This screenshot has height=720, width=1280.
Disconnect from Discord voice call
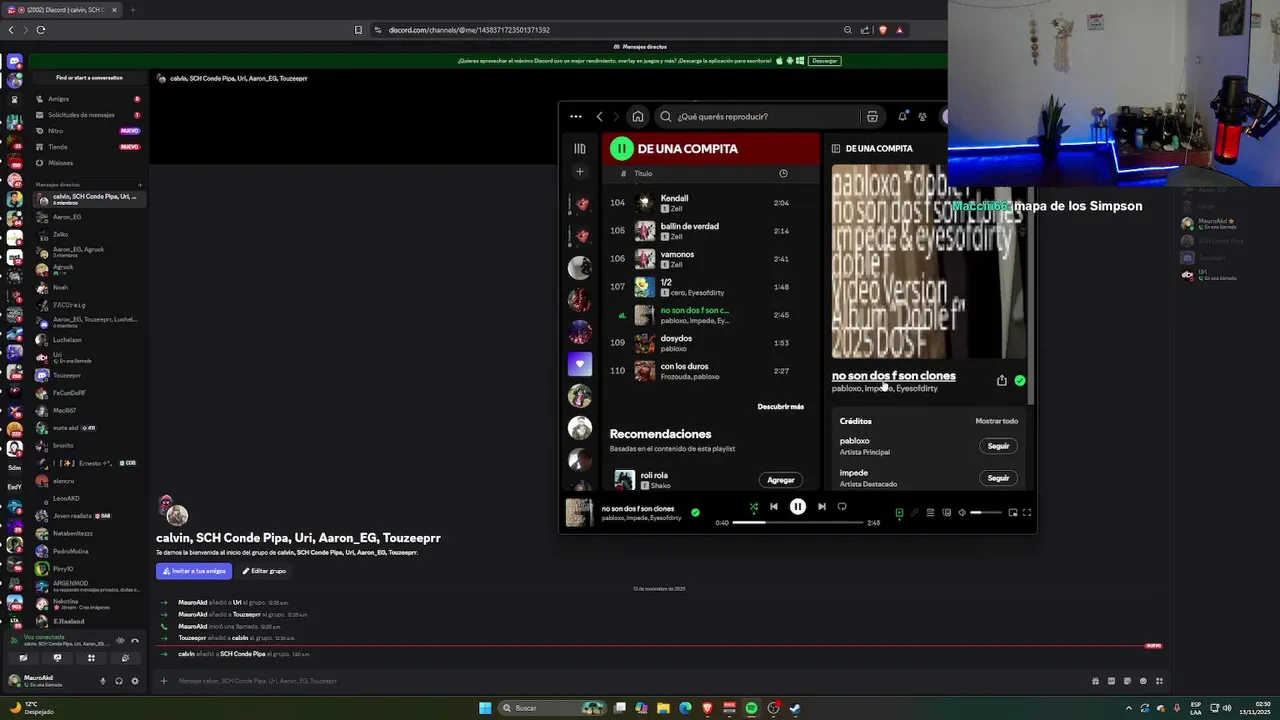pos(135,641)
